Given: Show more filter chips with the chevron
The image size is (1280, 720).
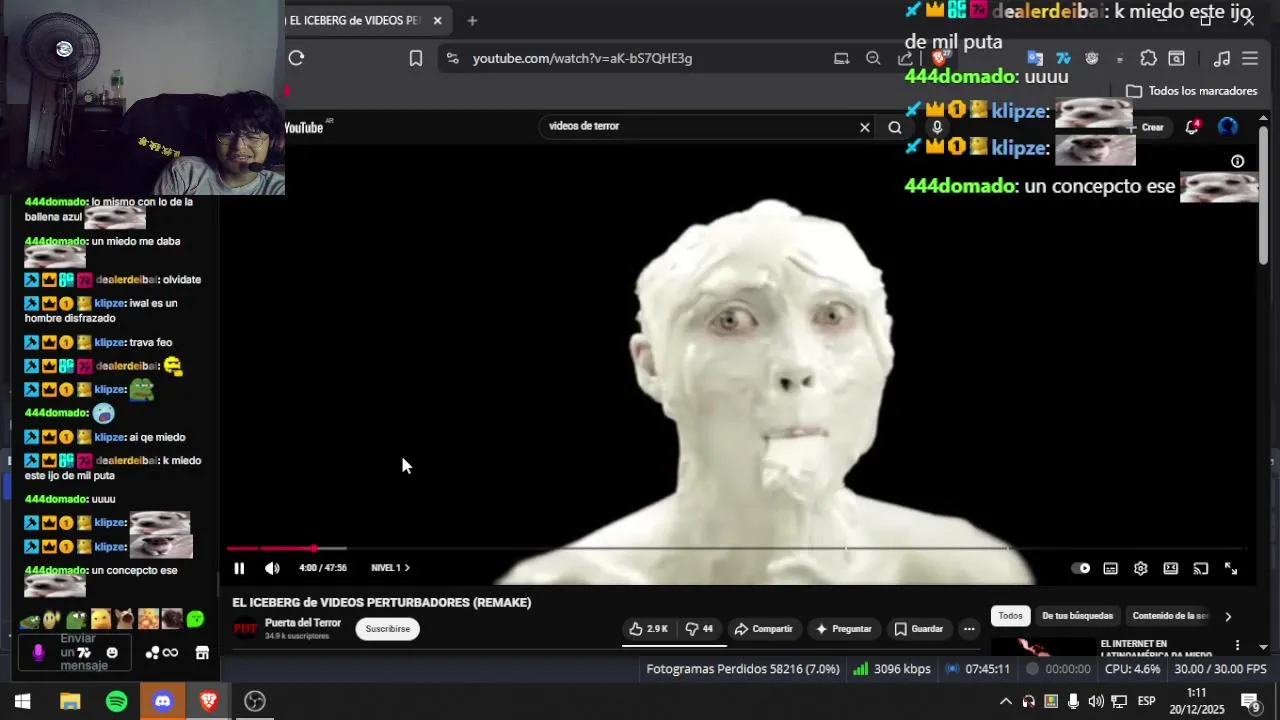Looking at the screenshot, I should click(x=1228, y=616).
